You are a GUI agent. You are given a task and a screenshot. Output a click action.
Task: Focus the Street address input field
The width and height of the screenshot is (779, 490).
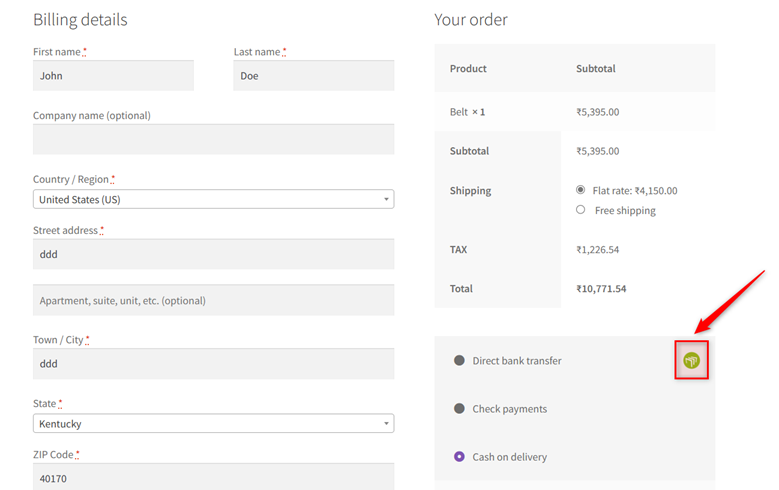pos(214,254)
